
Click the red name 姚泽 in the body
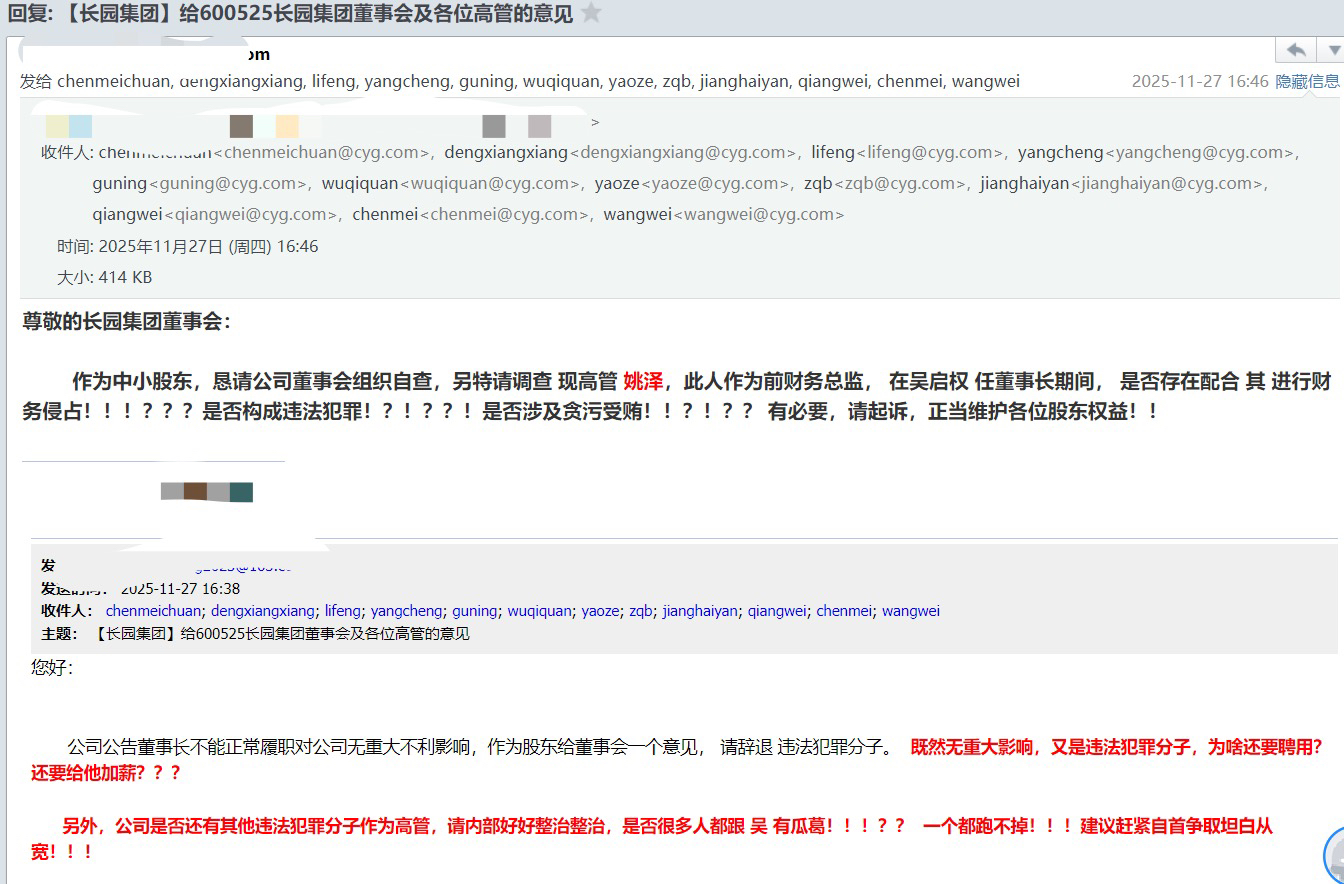click(643, 381)
